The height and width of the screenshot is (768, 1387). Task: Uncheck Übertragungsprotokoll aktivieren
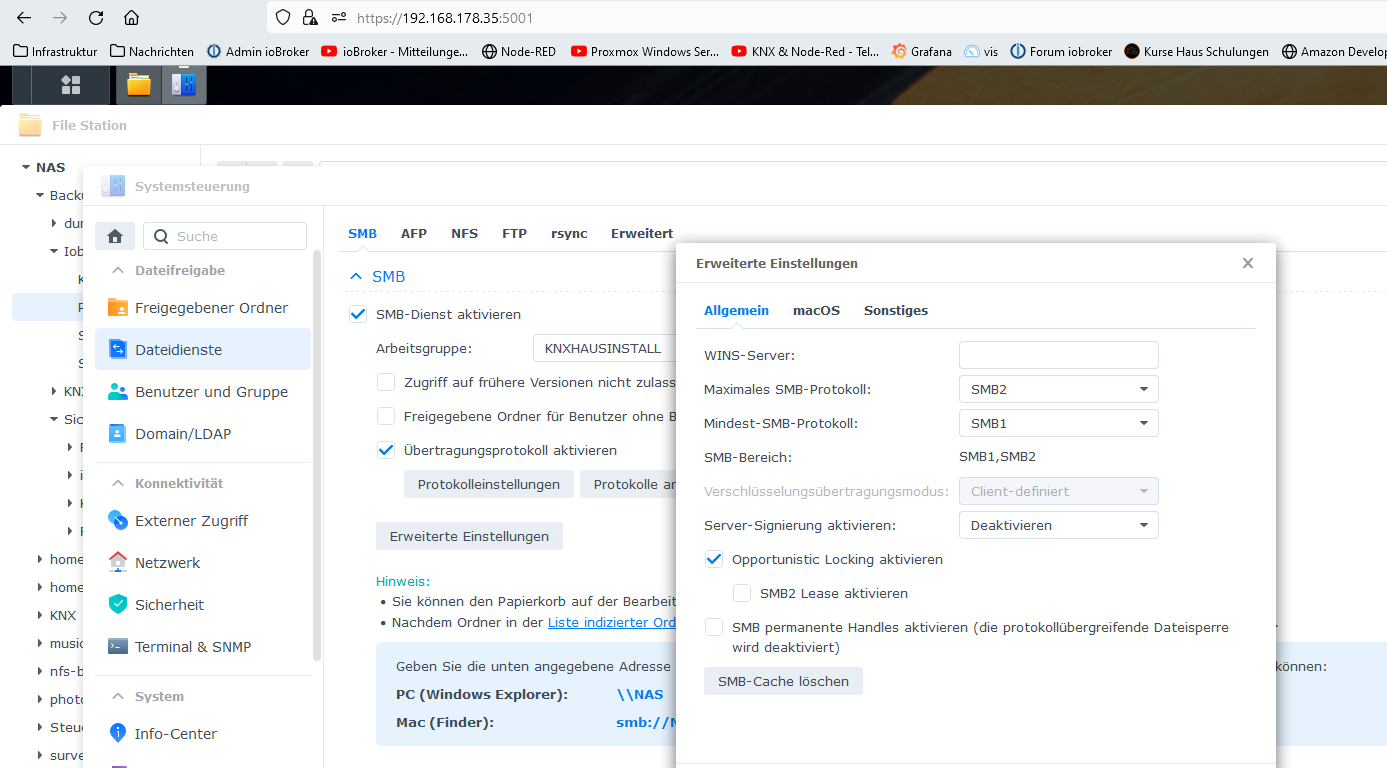(386, 450)
